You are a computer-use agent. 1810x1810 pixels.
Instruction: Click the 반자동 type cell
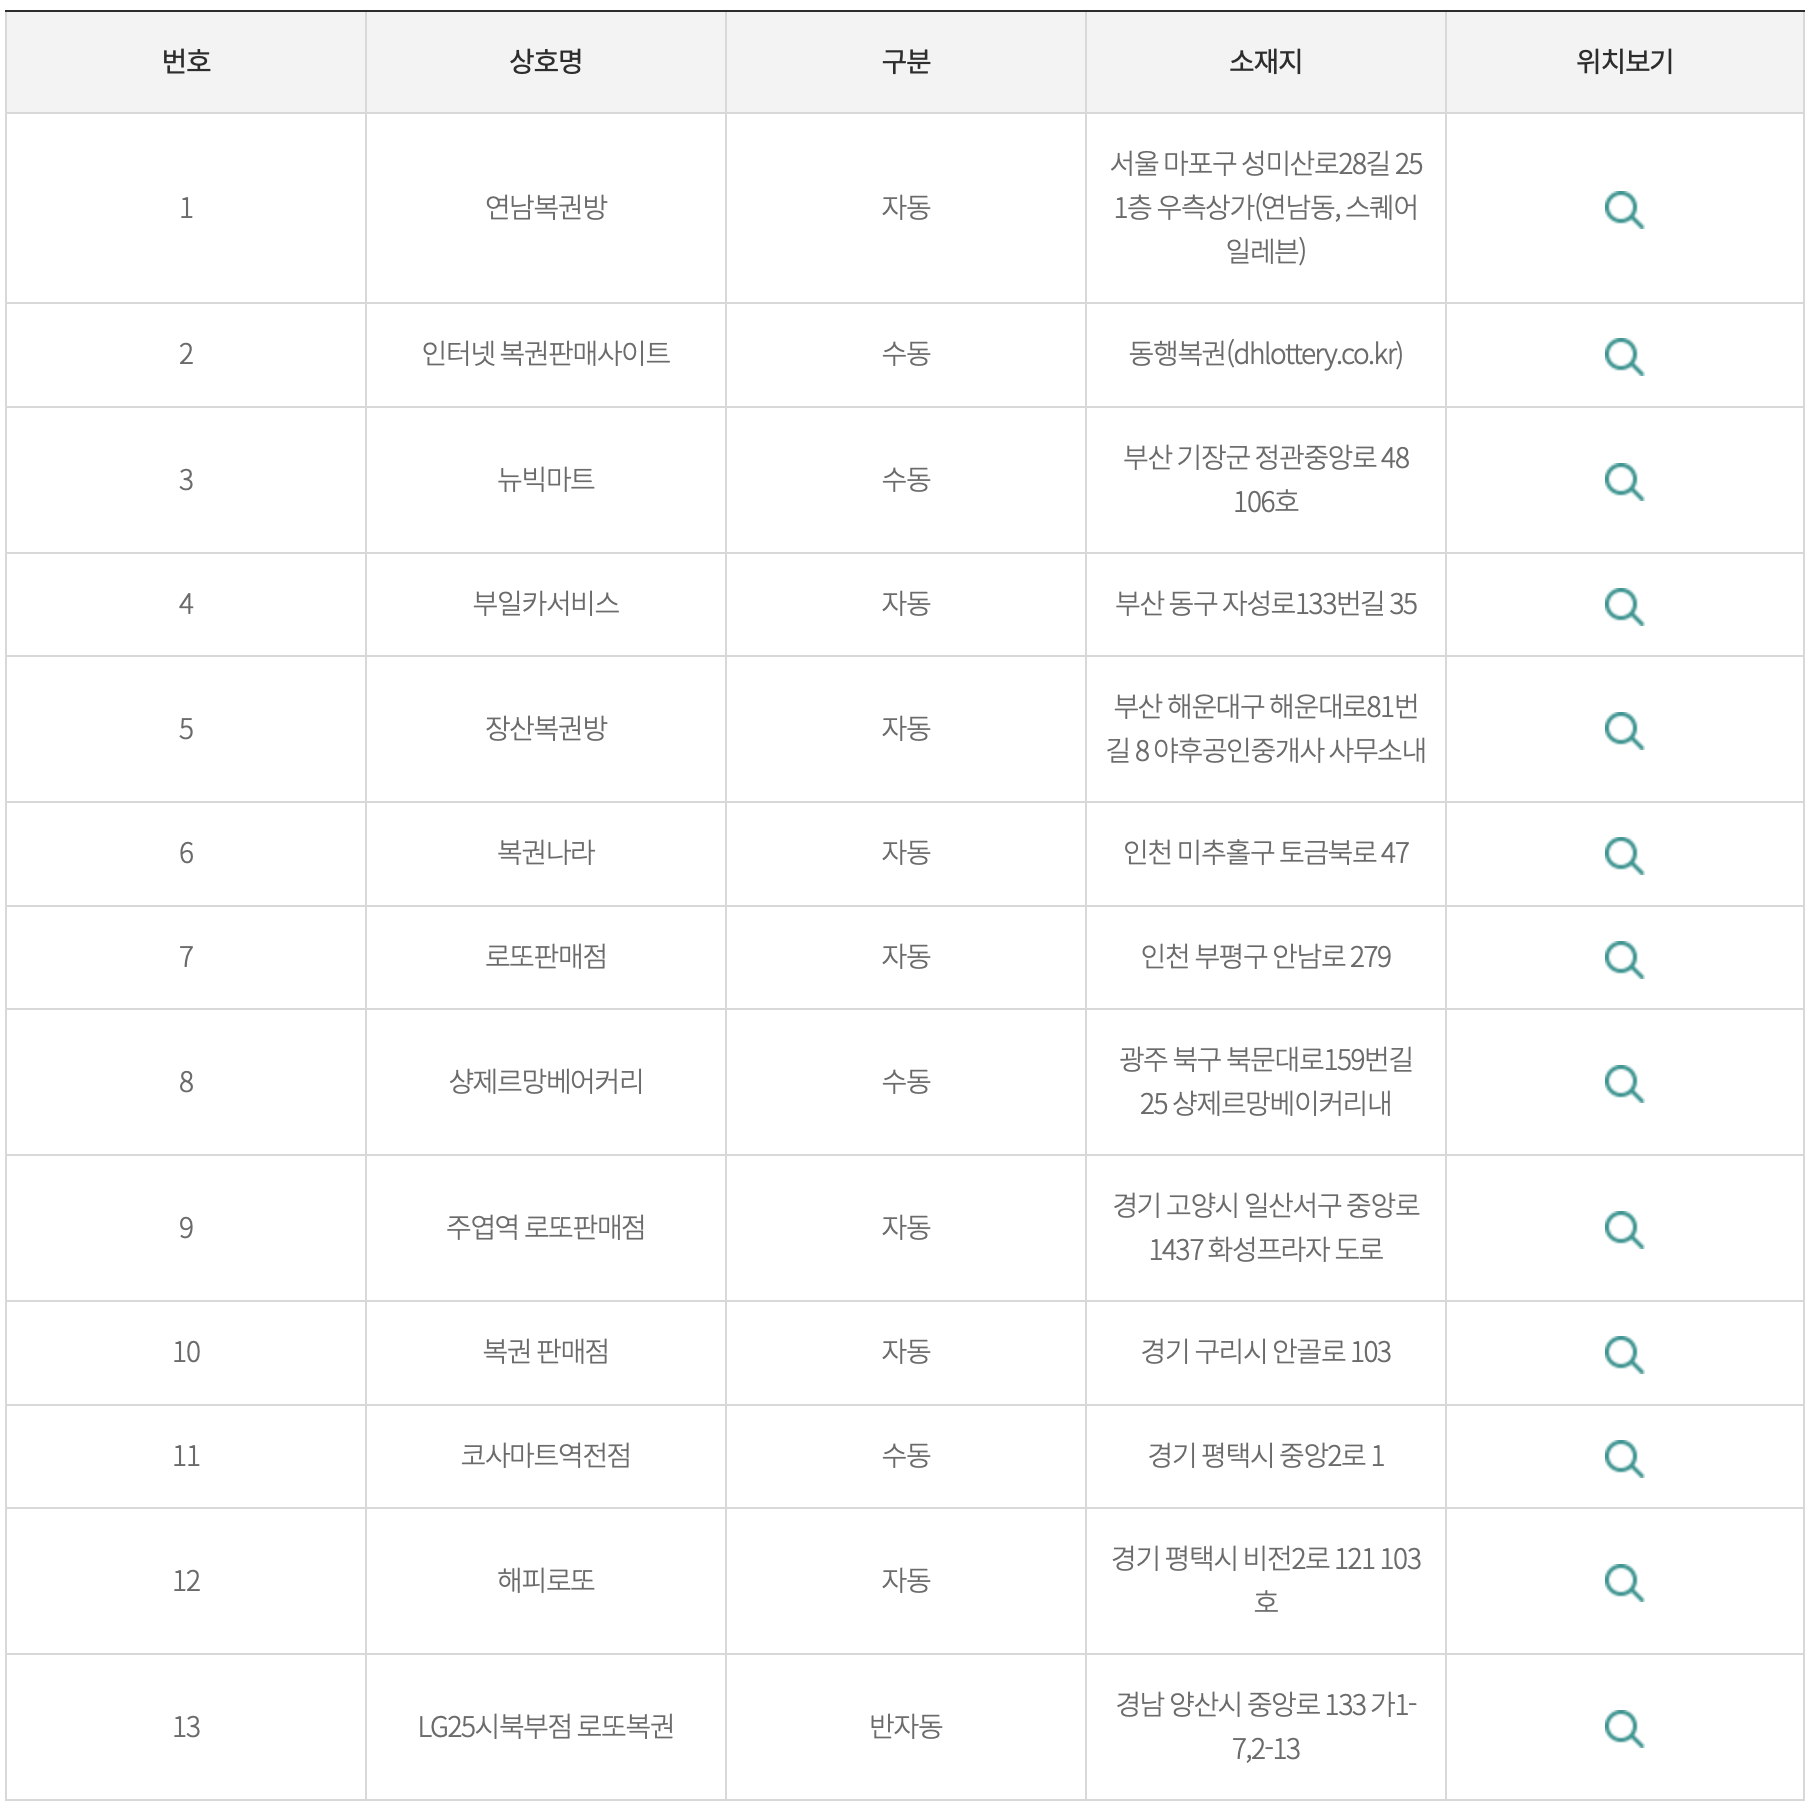[906, 1726]
